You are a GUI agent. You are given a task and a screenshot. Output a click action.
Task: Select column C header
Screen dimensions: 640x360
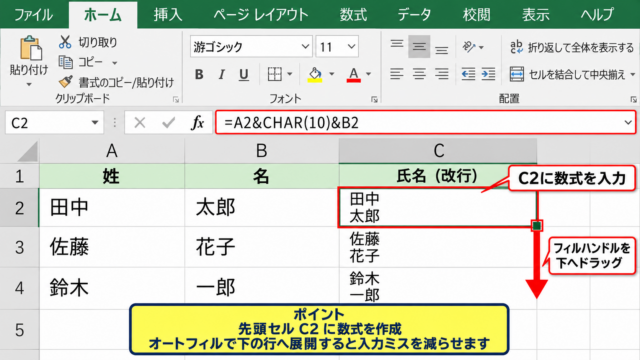(x=438, y=151)
